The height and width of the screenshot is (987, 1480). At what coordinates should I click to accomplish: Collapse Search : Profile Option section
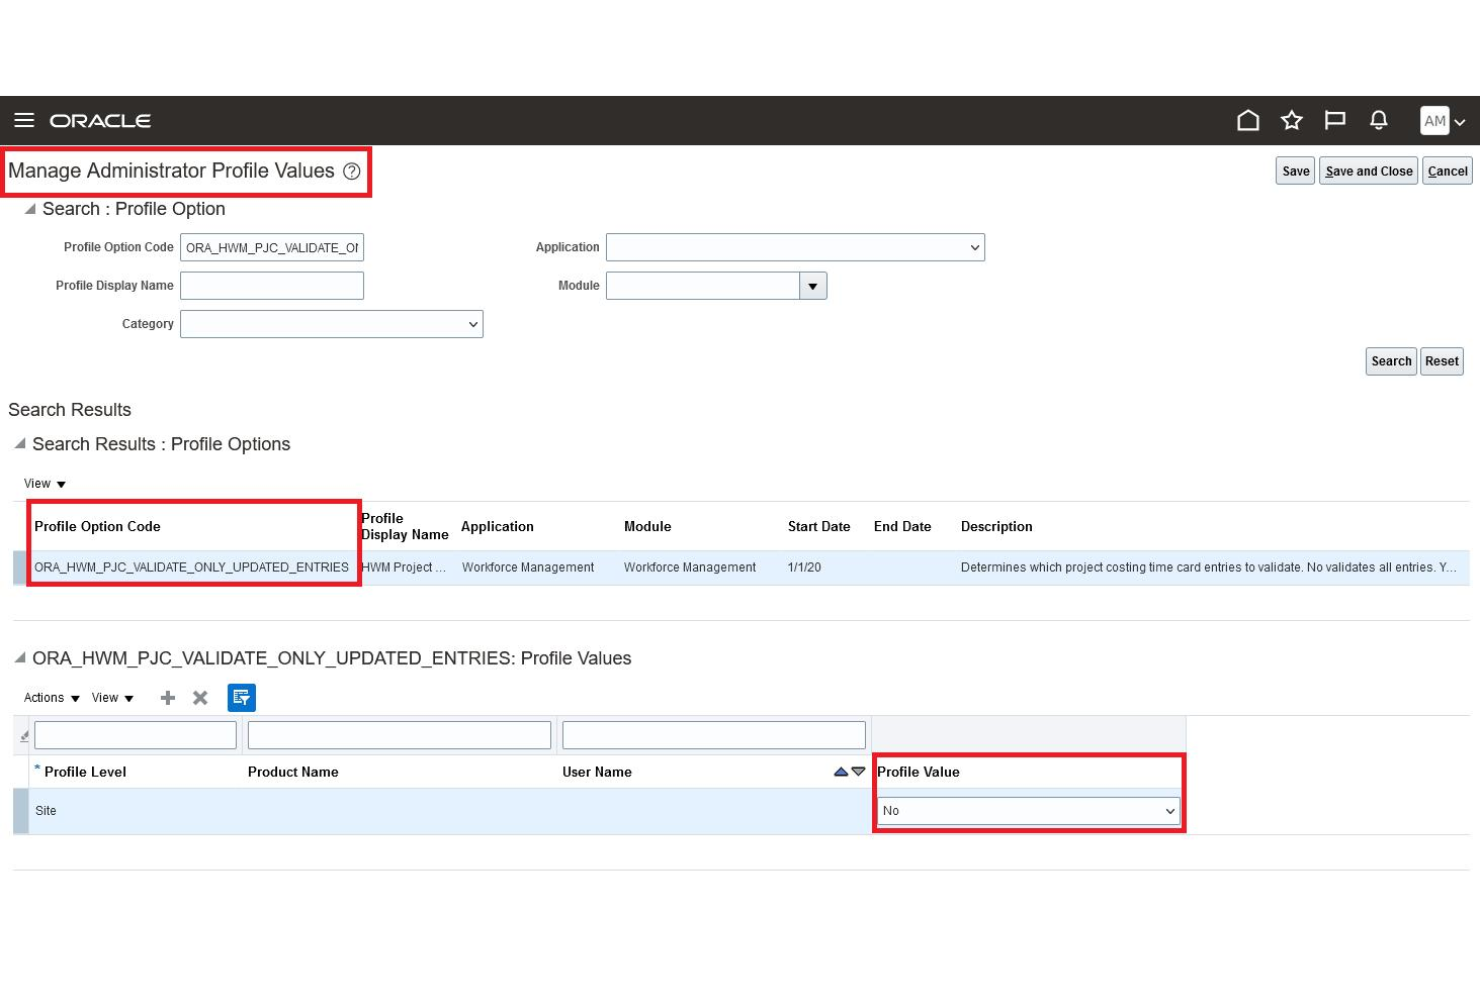30,209
